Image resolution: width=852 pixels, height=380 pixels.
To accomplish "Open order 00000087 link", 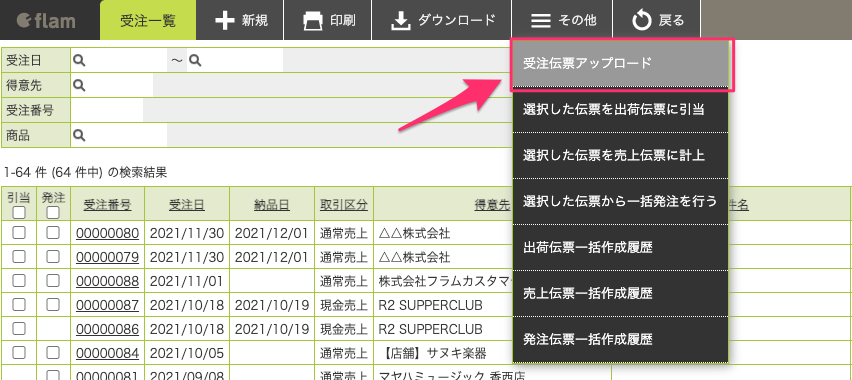I will pos(107,305).
